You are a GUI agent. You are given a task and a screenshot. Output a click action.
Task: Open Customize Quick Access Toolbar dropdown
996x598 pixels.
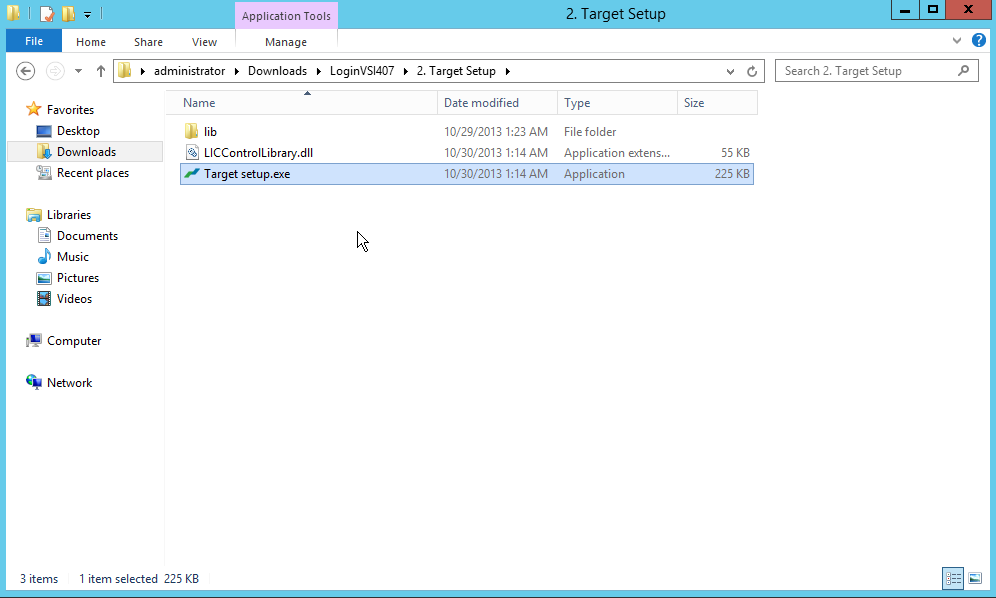[x=88, y=14]
